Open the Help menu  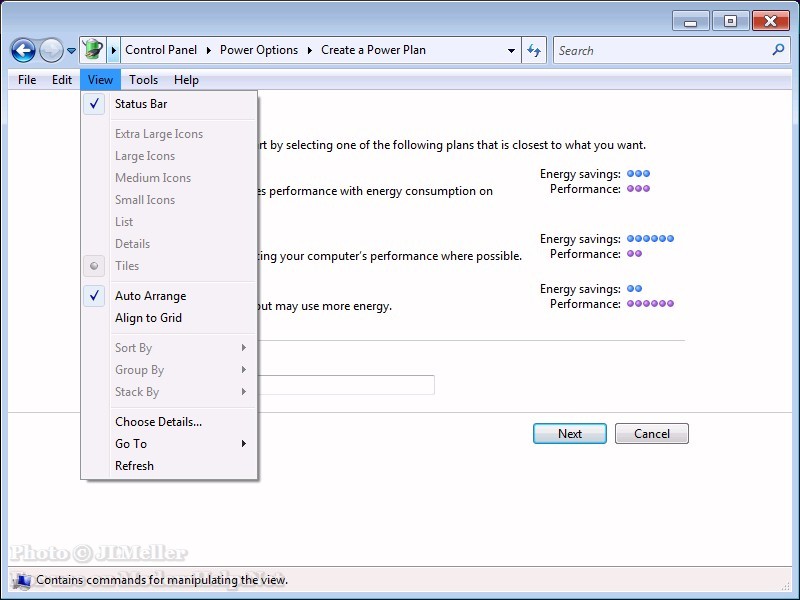pyautogui.click(x=186, y=80)
